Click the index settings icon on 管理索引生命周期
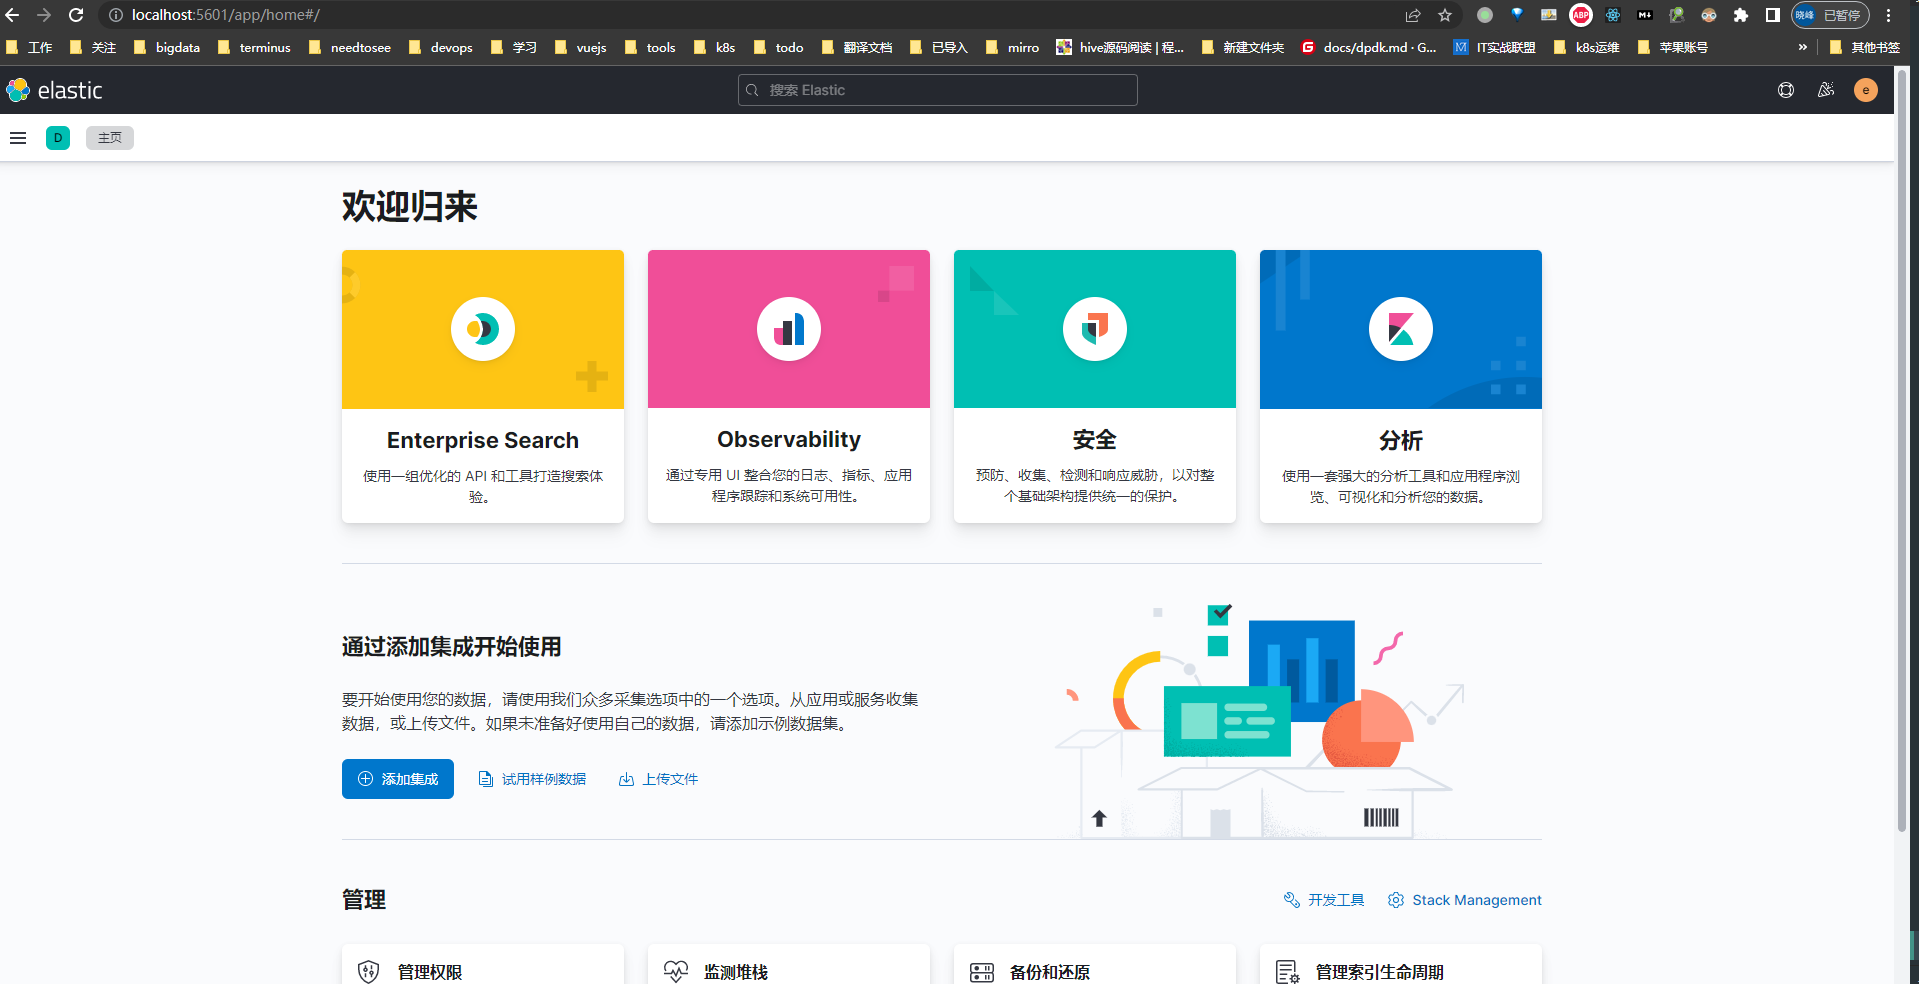The width and height of the screenshot is (1919, 984). coord(1288,972)
